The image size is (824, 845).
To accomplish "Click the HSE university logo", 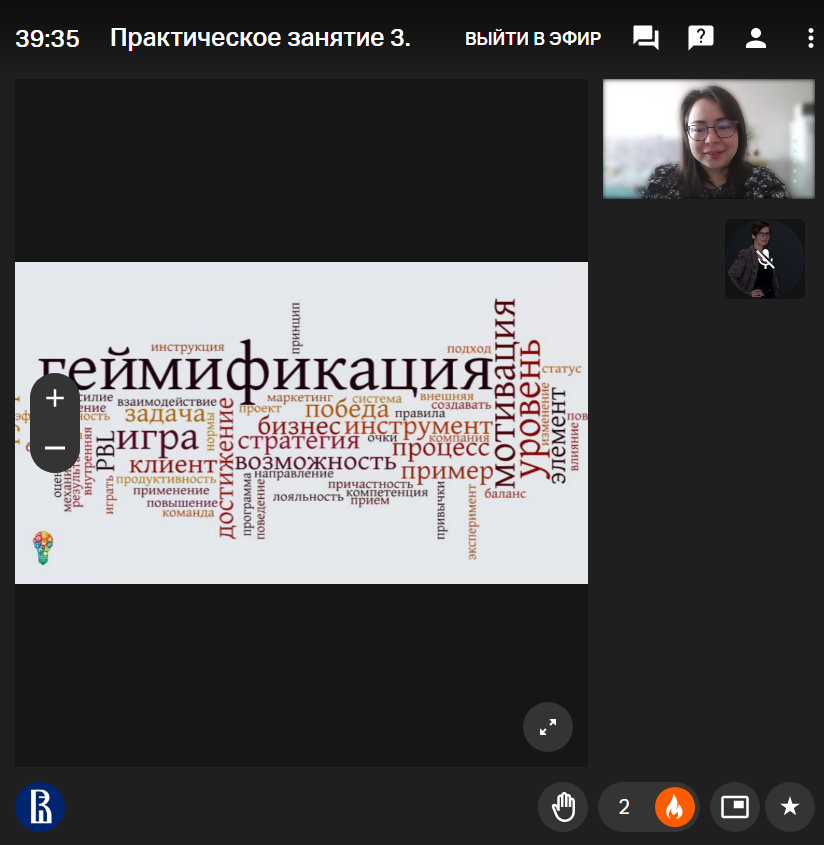I will click(x=40, y=806).
